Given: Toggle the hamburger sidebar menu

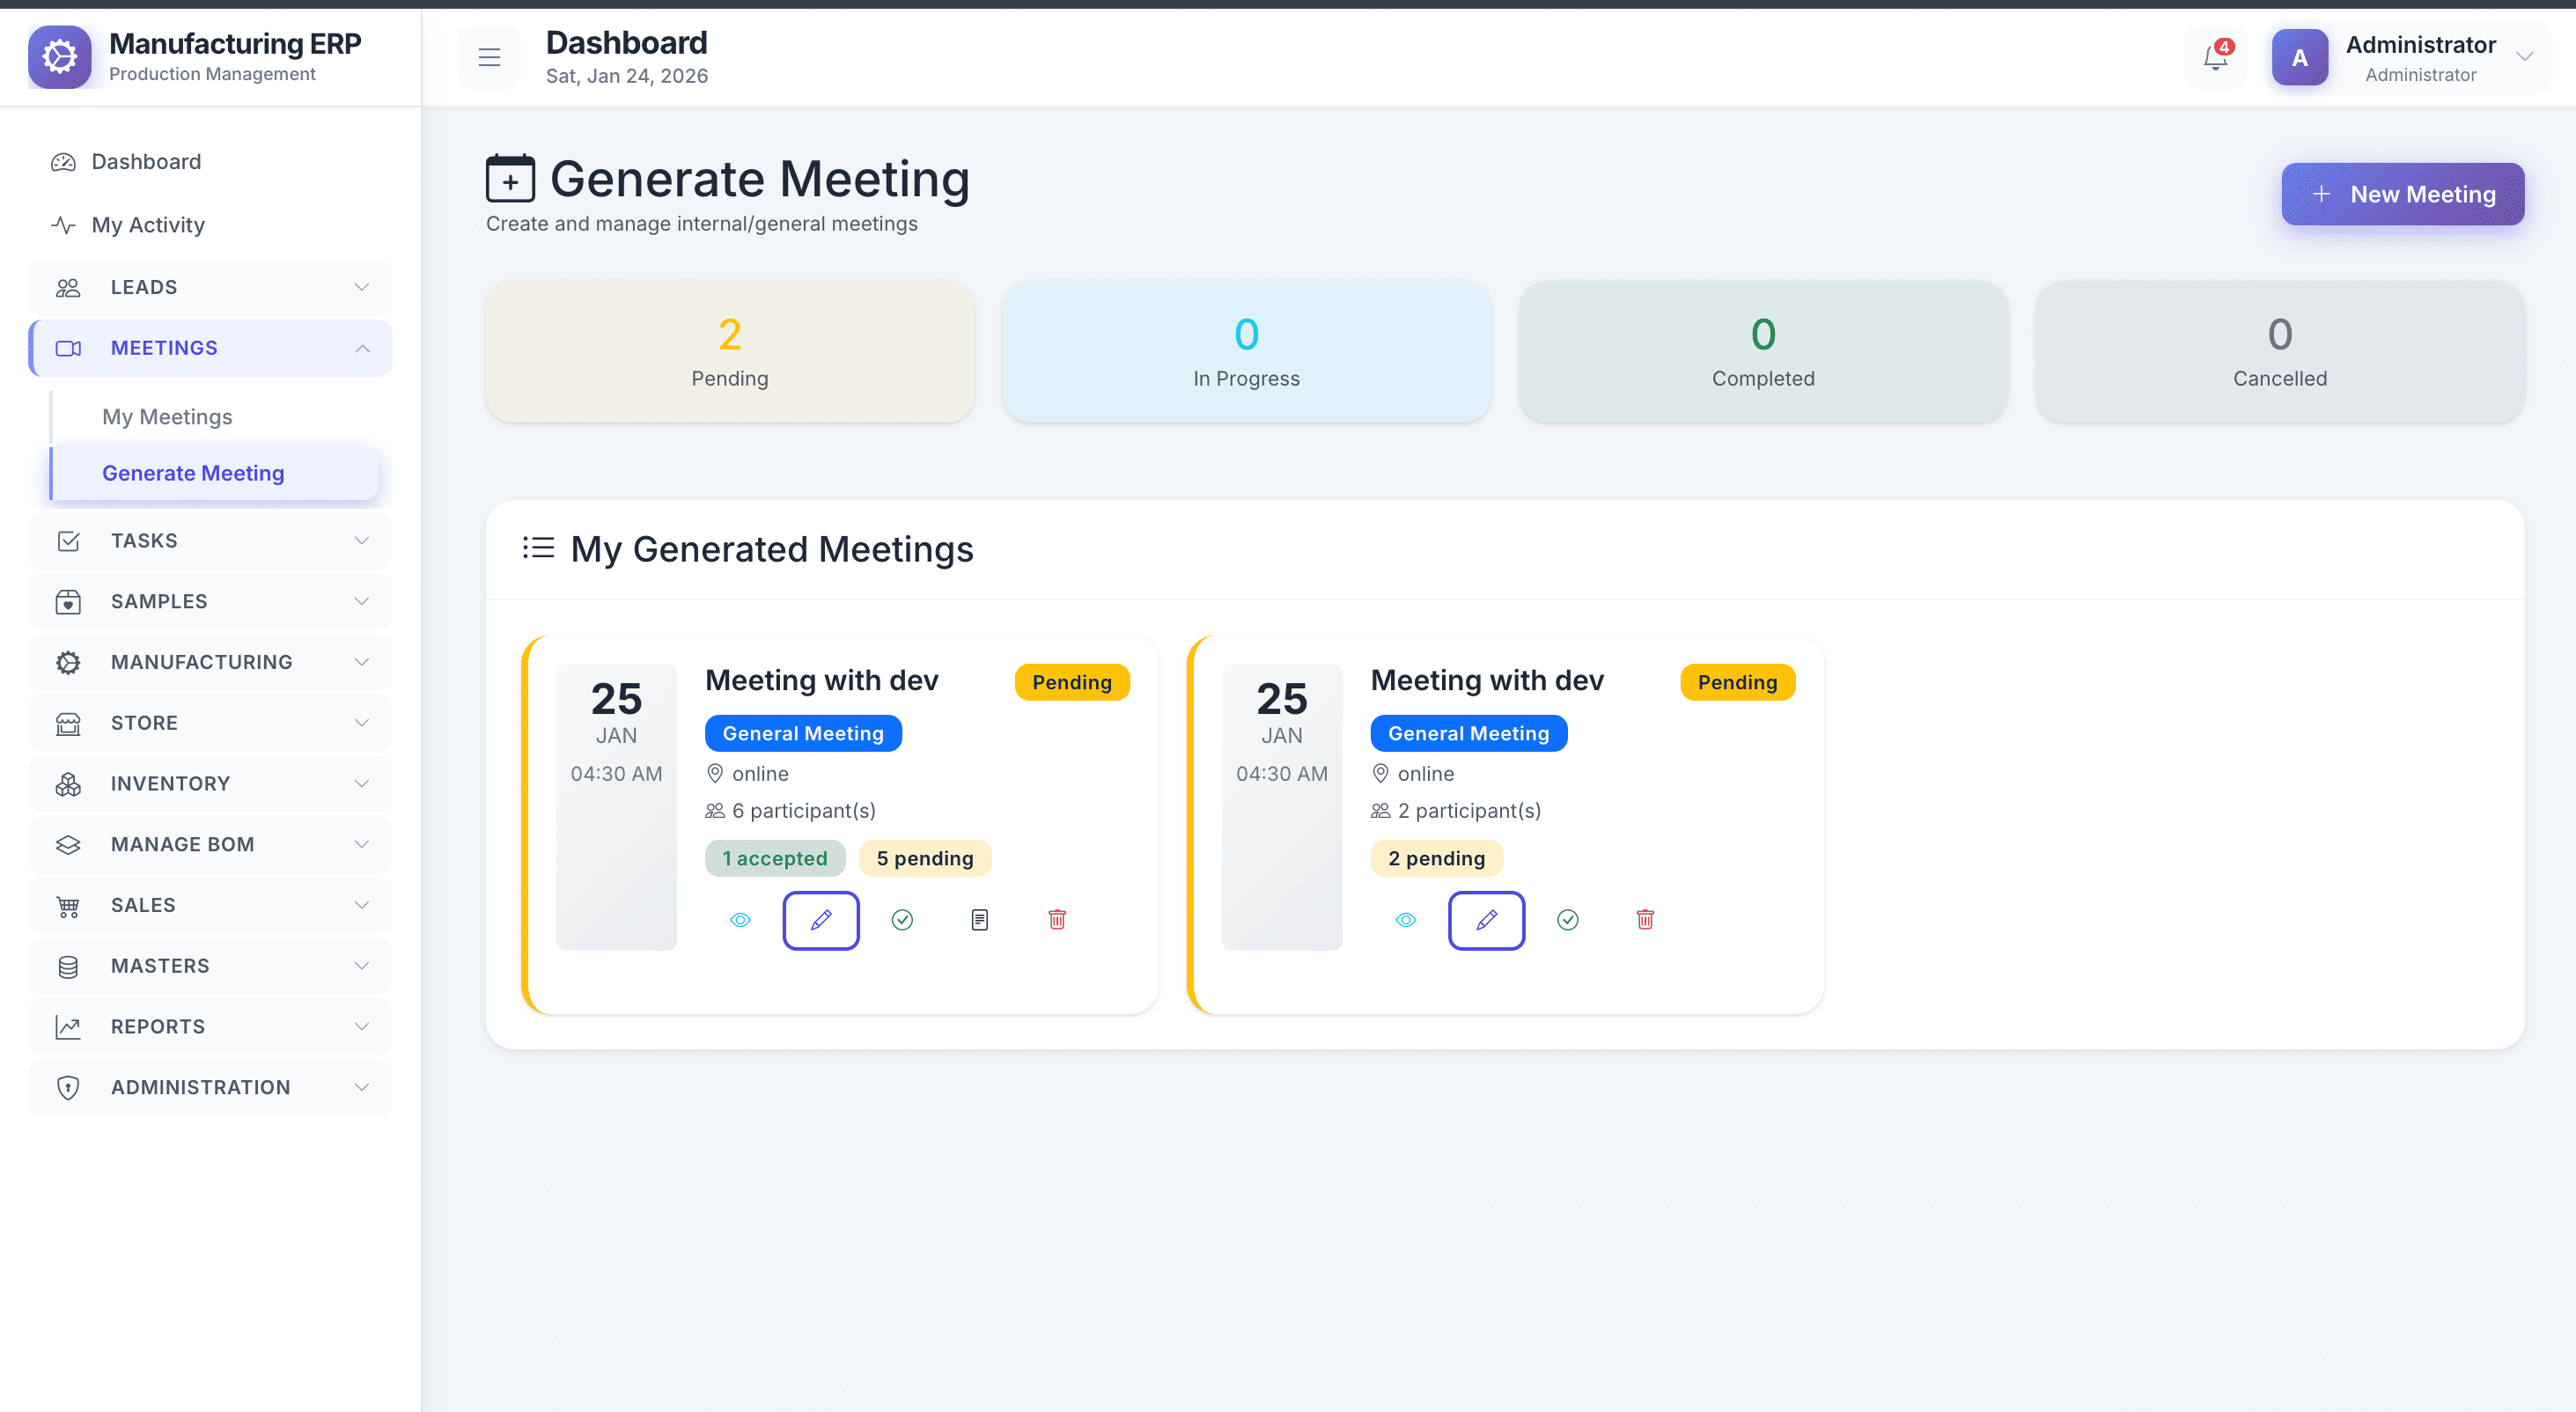Looking at the screenshot, I should pos(489,58).
